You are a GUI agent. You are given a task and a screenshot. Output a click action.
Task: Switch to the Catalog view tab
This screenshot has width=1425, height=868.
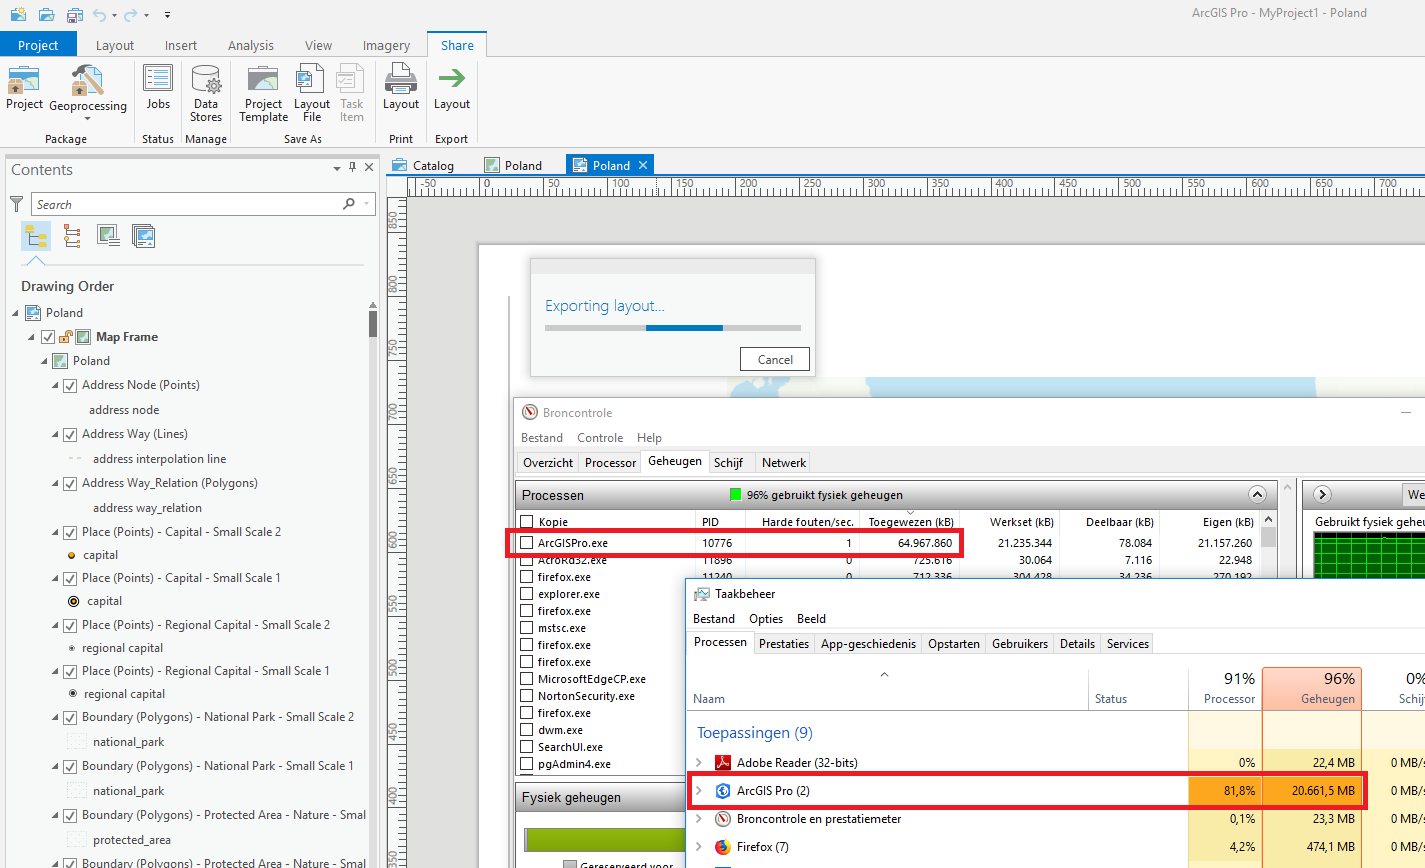point(424,166)
